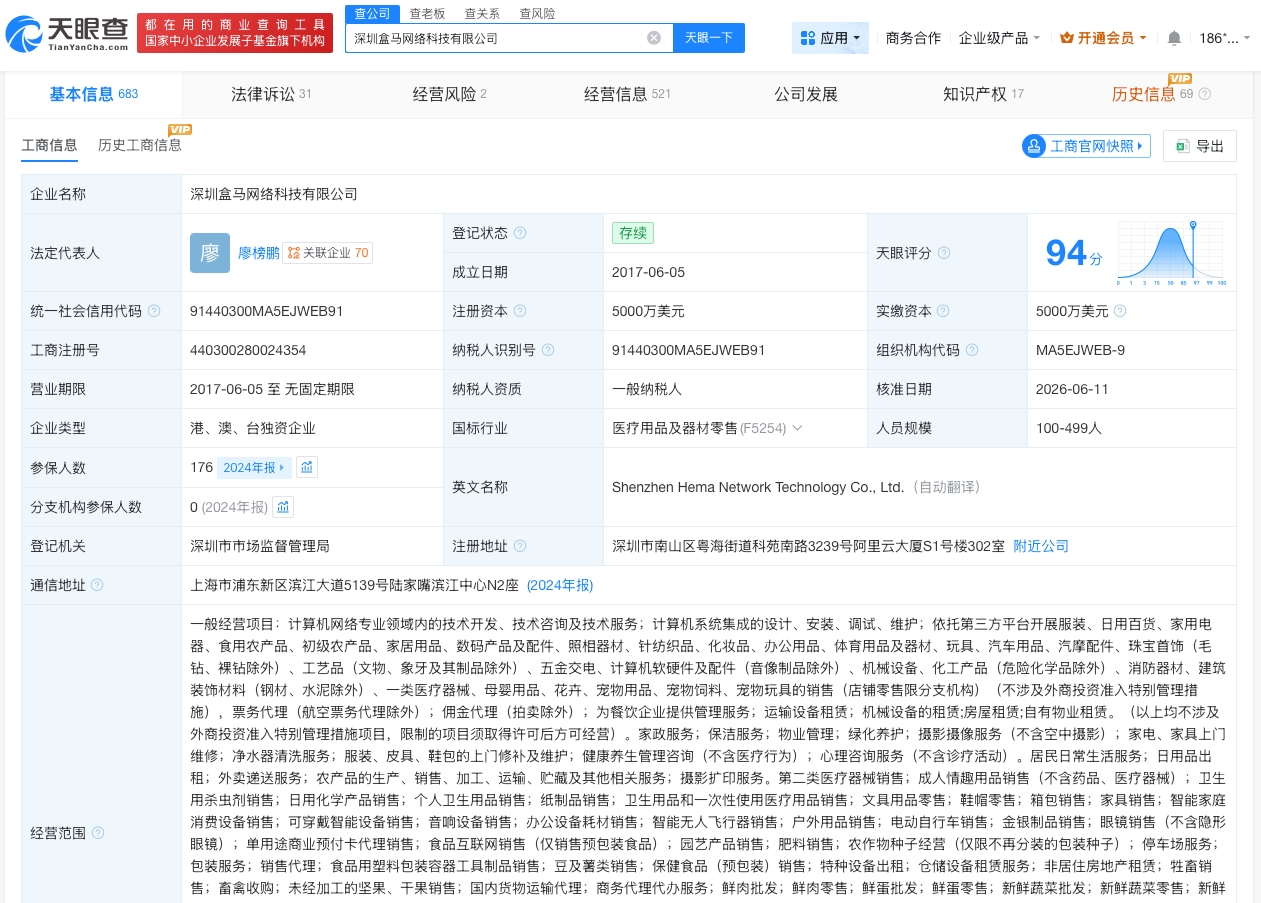Open legal representative 廖榜鹏's profile
Image resolution: width=1261 pixels, height=903 pixels.
[258, 253]
